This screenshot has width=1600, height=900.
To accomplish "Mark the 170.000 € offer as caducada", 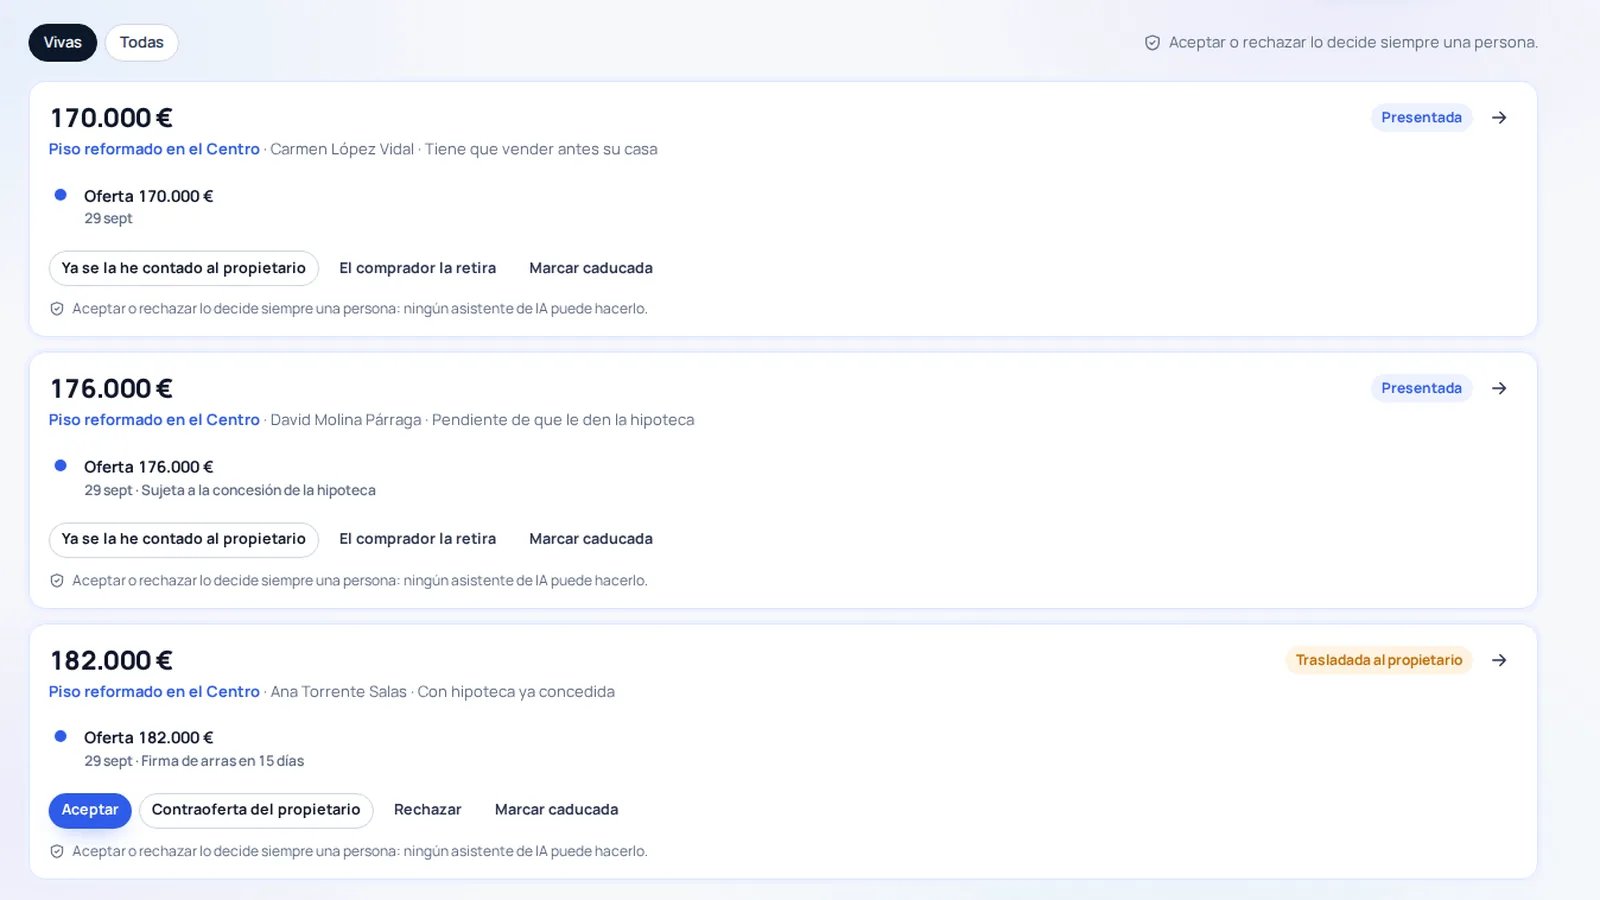I will coord(591,268).
